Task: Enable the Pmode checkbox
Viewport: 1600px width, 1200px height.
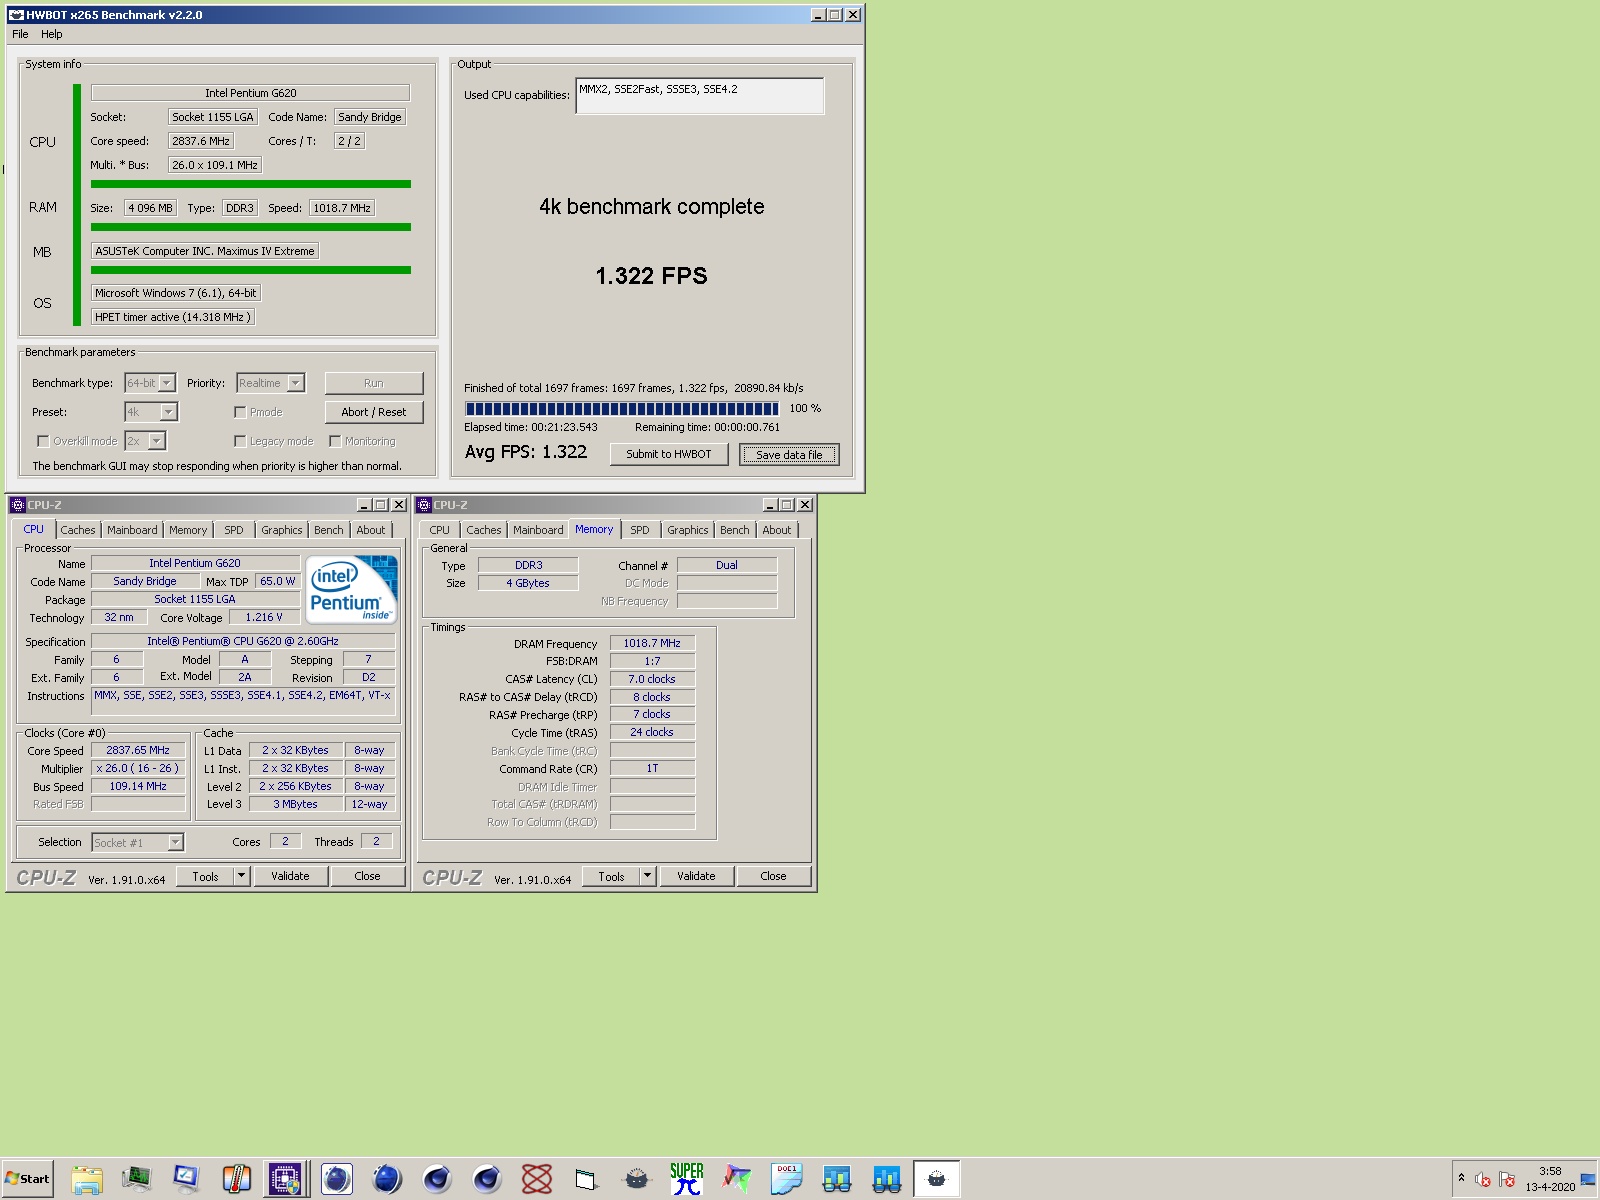Action: pos(240,412)
